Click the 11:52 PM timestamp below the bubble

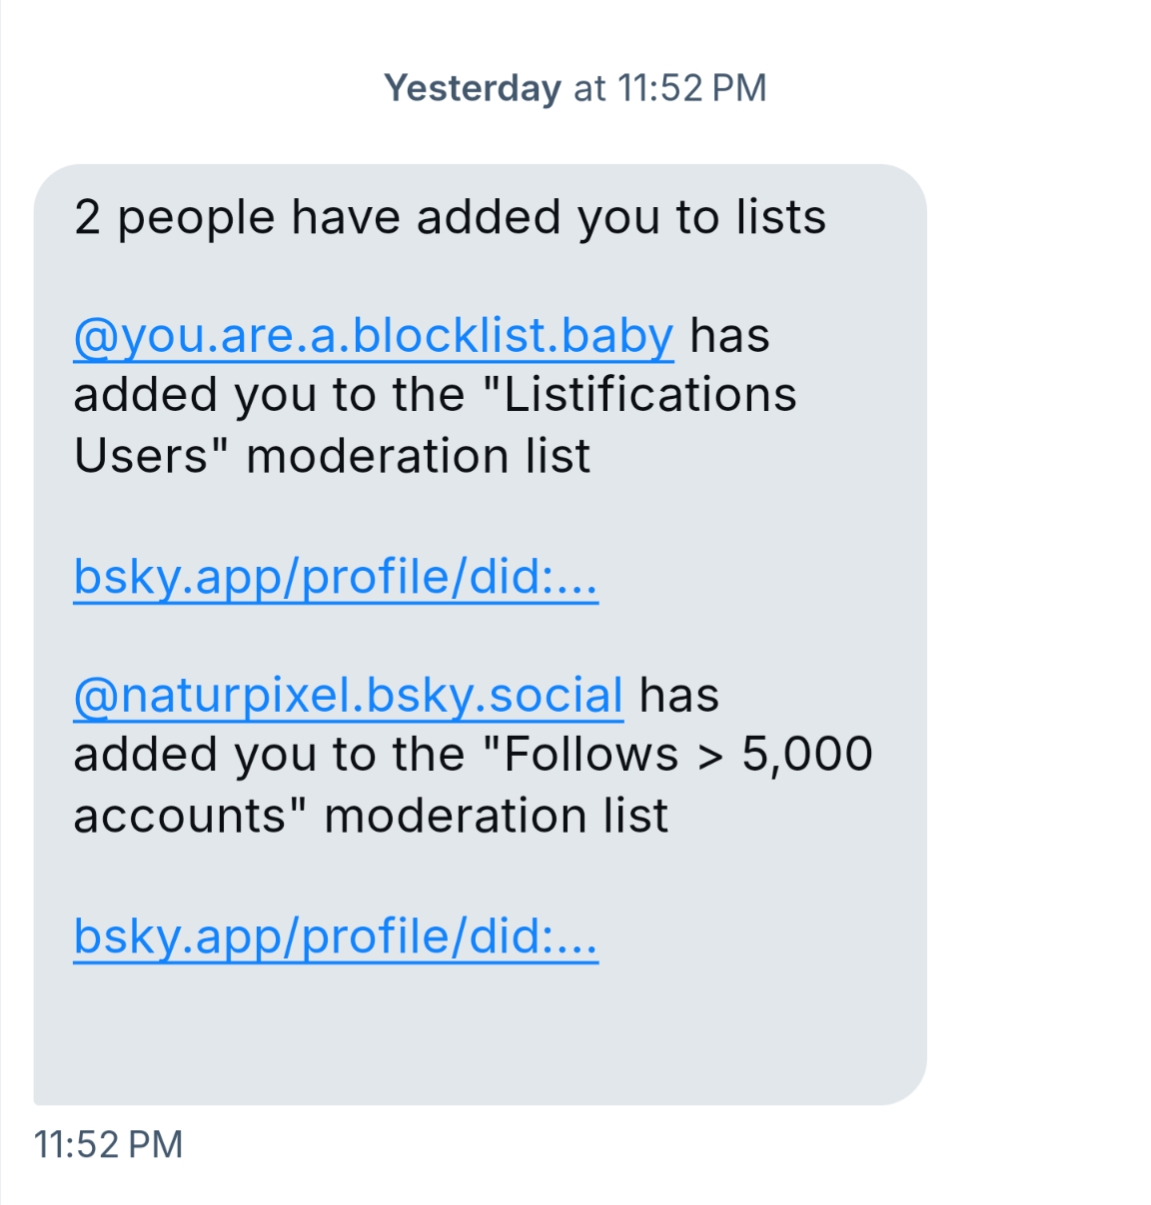click(x=108, y=1144)
